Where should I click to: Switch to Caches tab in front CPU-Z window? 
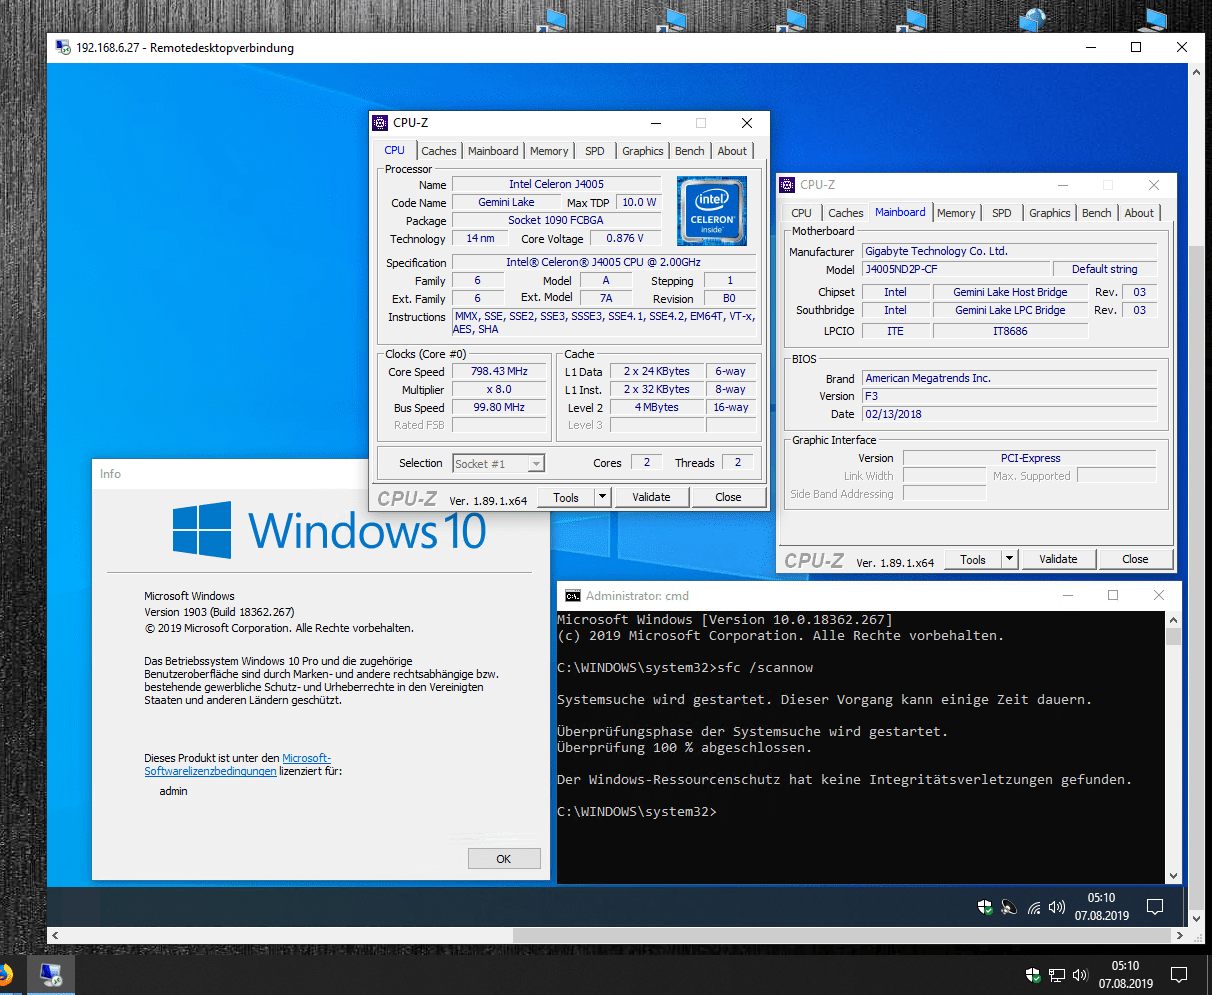pos(438,151)
